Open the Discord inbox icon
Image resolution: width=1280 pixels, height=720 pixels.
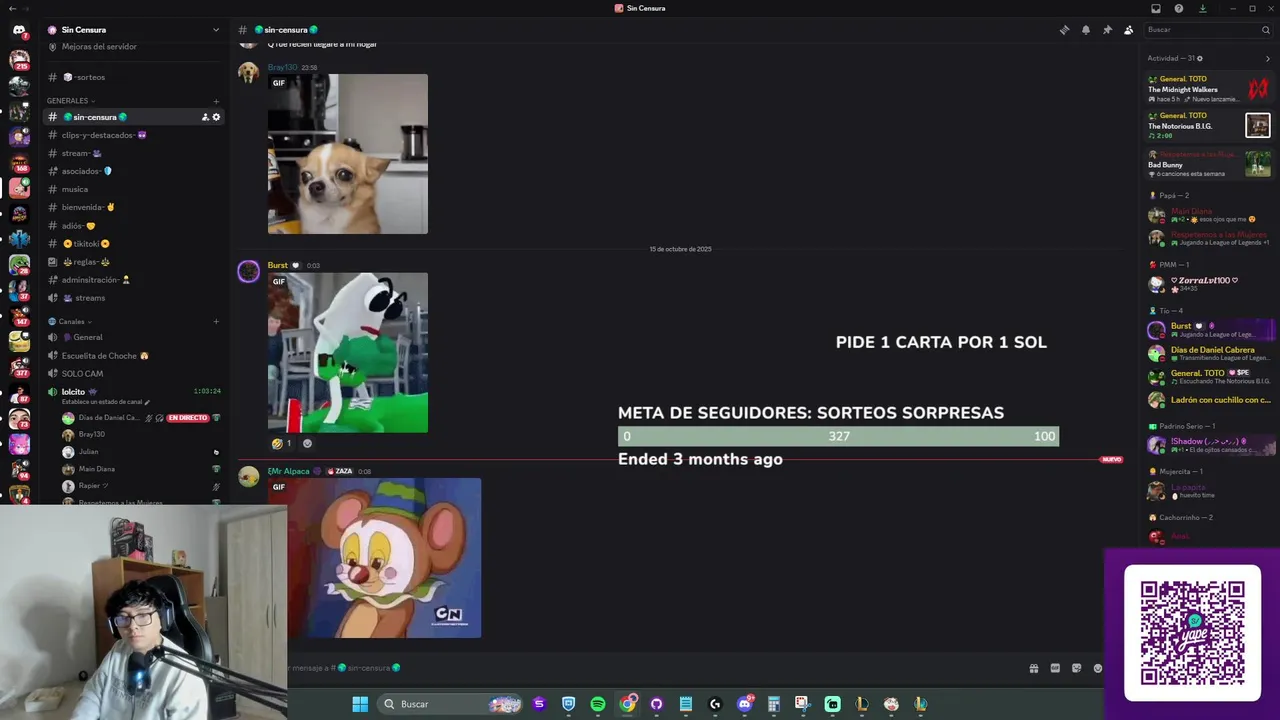(1156, 8)
